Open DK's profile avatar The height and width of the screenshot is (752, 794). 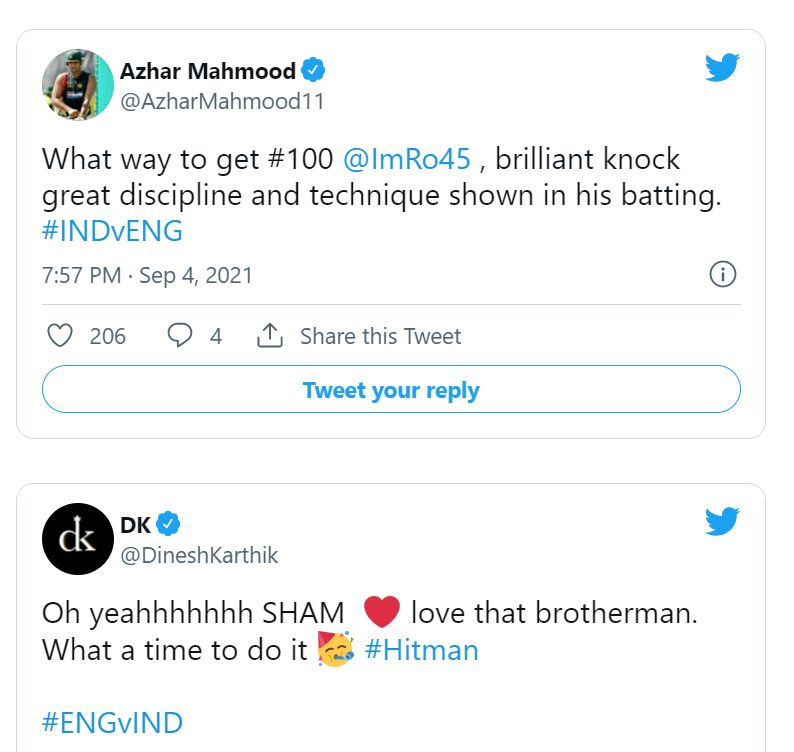point(78,539)
